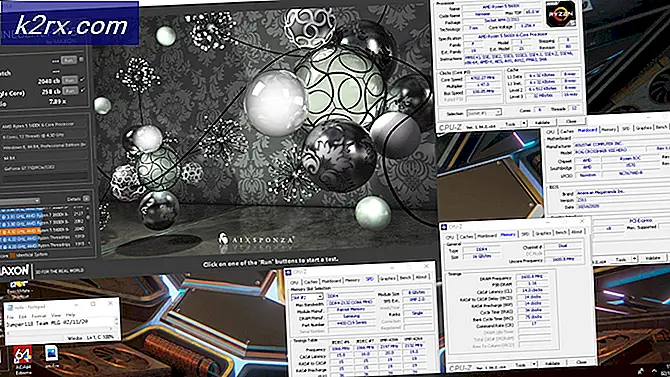Click Core Speed value 4702.27 MHz
The width and height of the screenshot is (670, 377).
(x=482, y=78)
